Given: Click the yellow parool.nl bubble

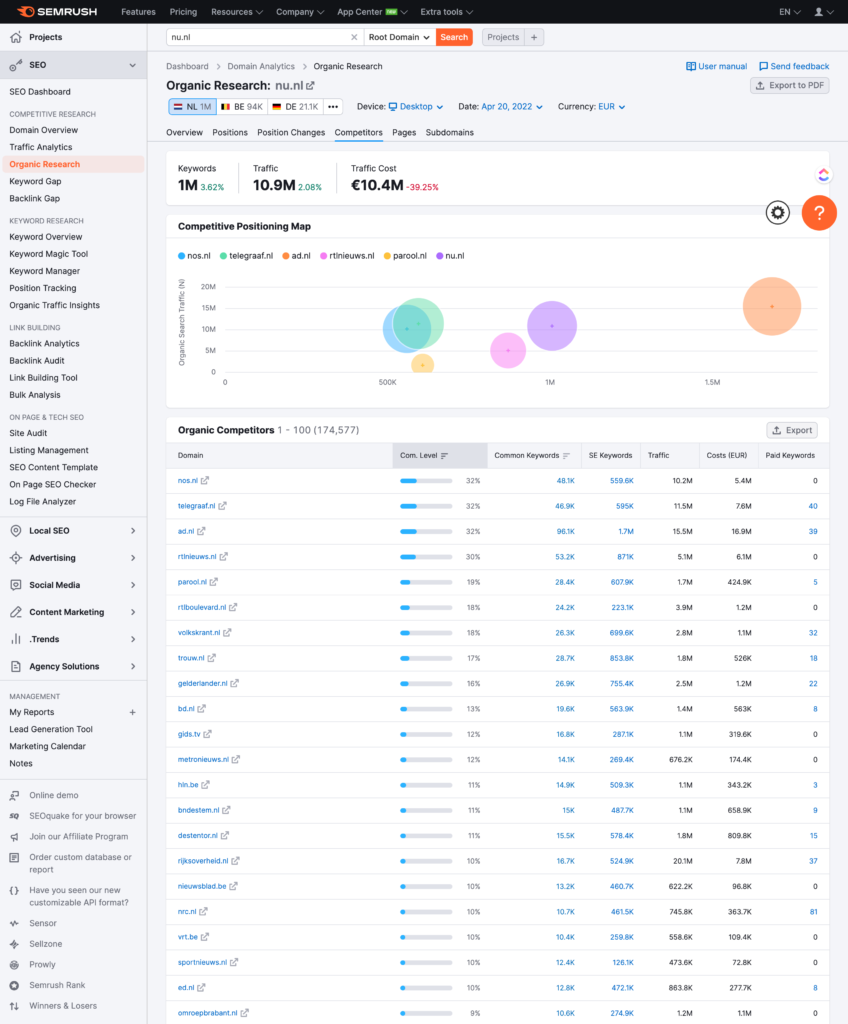Looking at the screenshot, I should click(423, 364).
